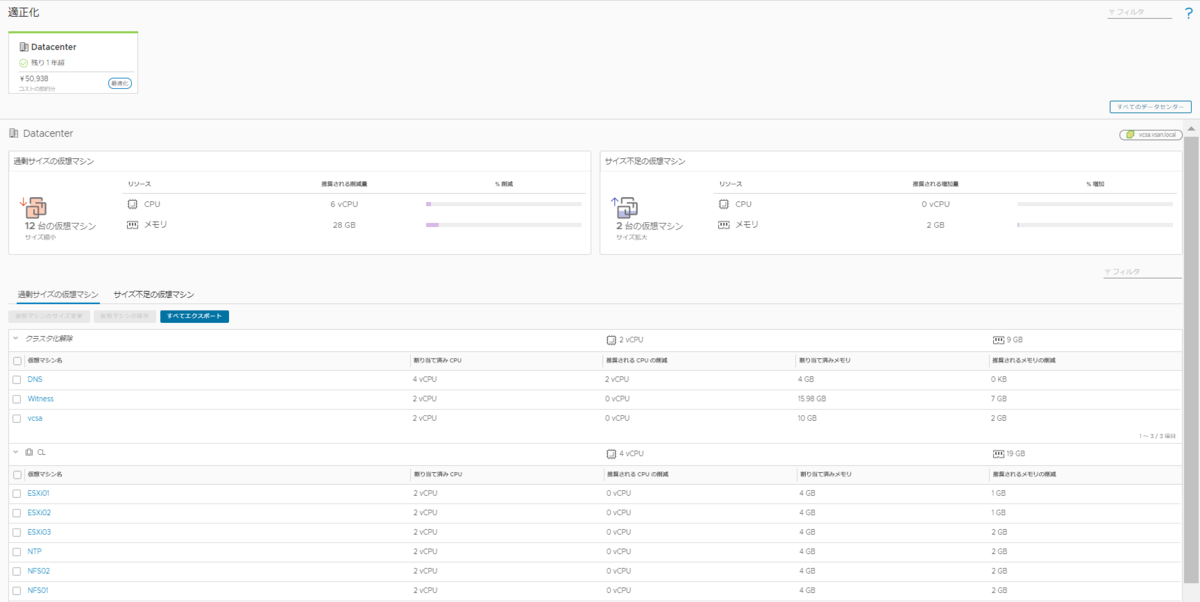This screenshot has height=602, width=1200.
Task: Click 最適化 badge on Datacenter card
Action: click(120, 83)
